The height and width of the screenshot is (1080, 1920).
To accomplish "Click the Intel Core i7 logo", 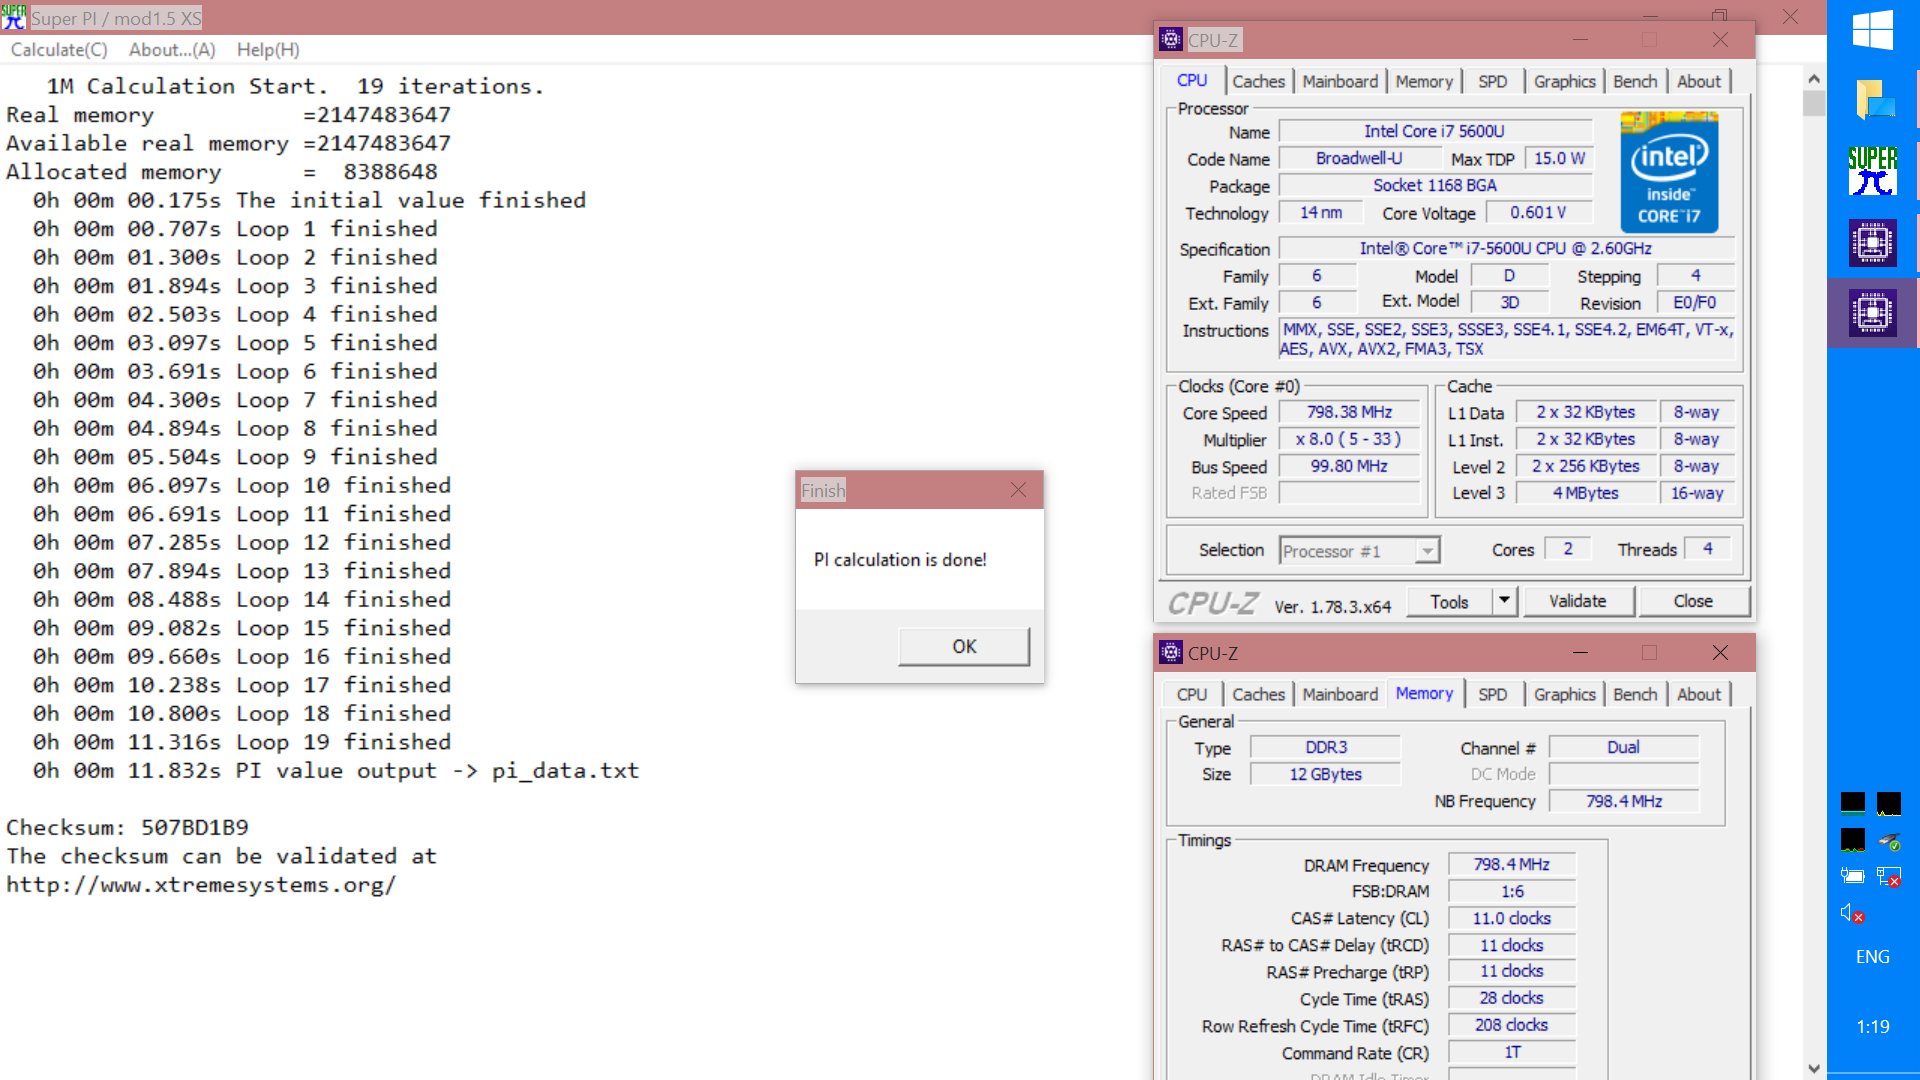I will [x=1669, y=173].
